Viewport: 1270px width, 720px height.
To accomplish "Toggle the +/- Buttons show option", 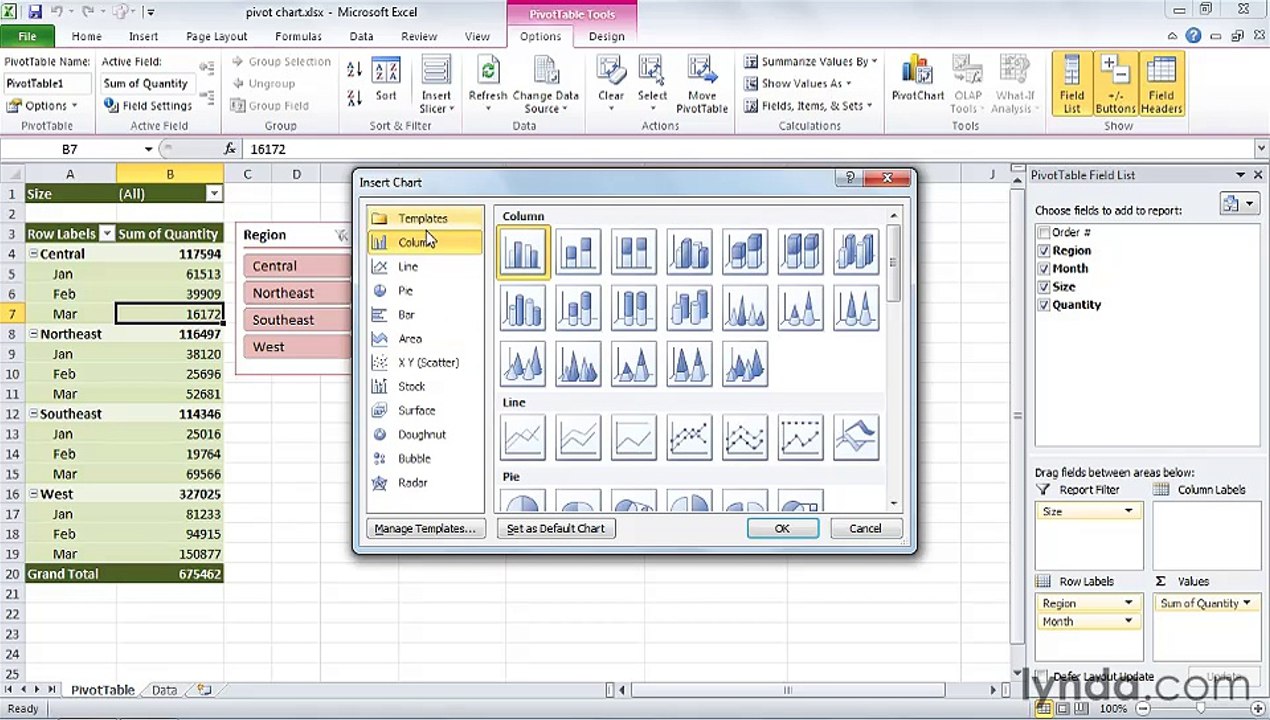I will click(1115, 86).
